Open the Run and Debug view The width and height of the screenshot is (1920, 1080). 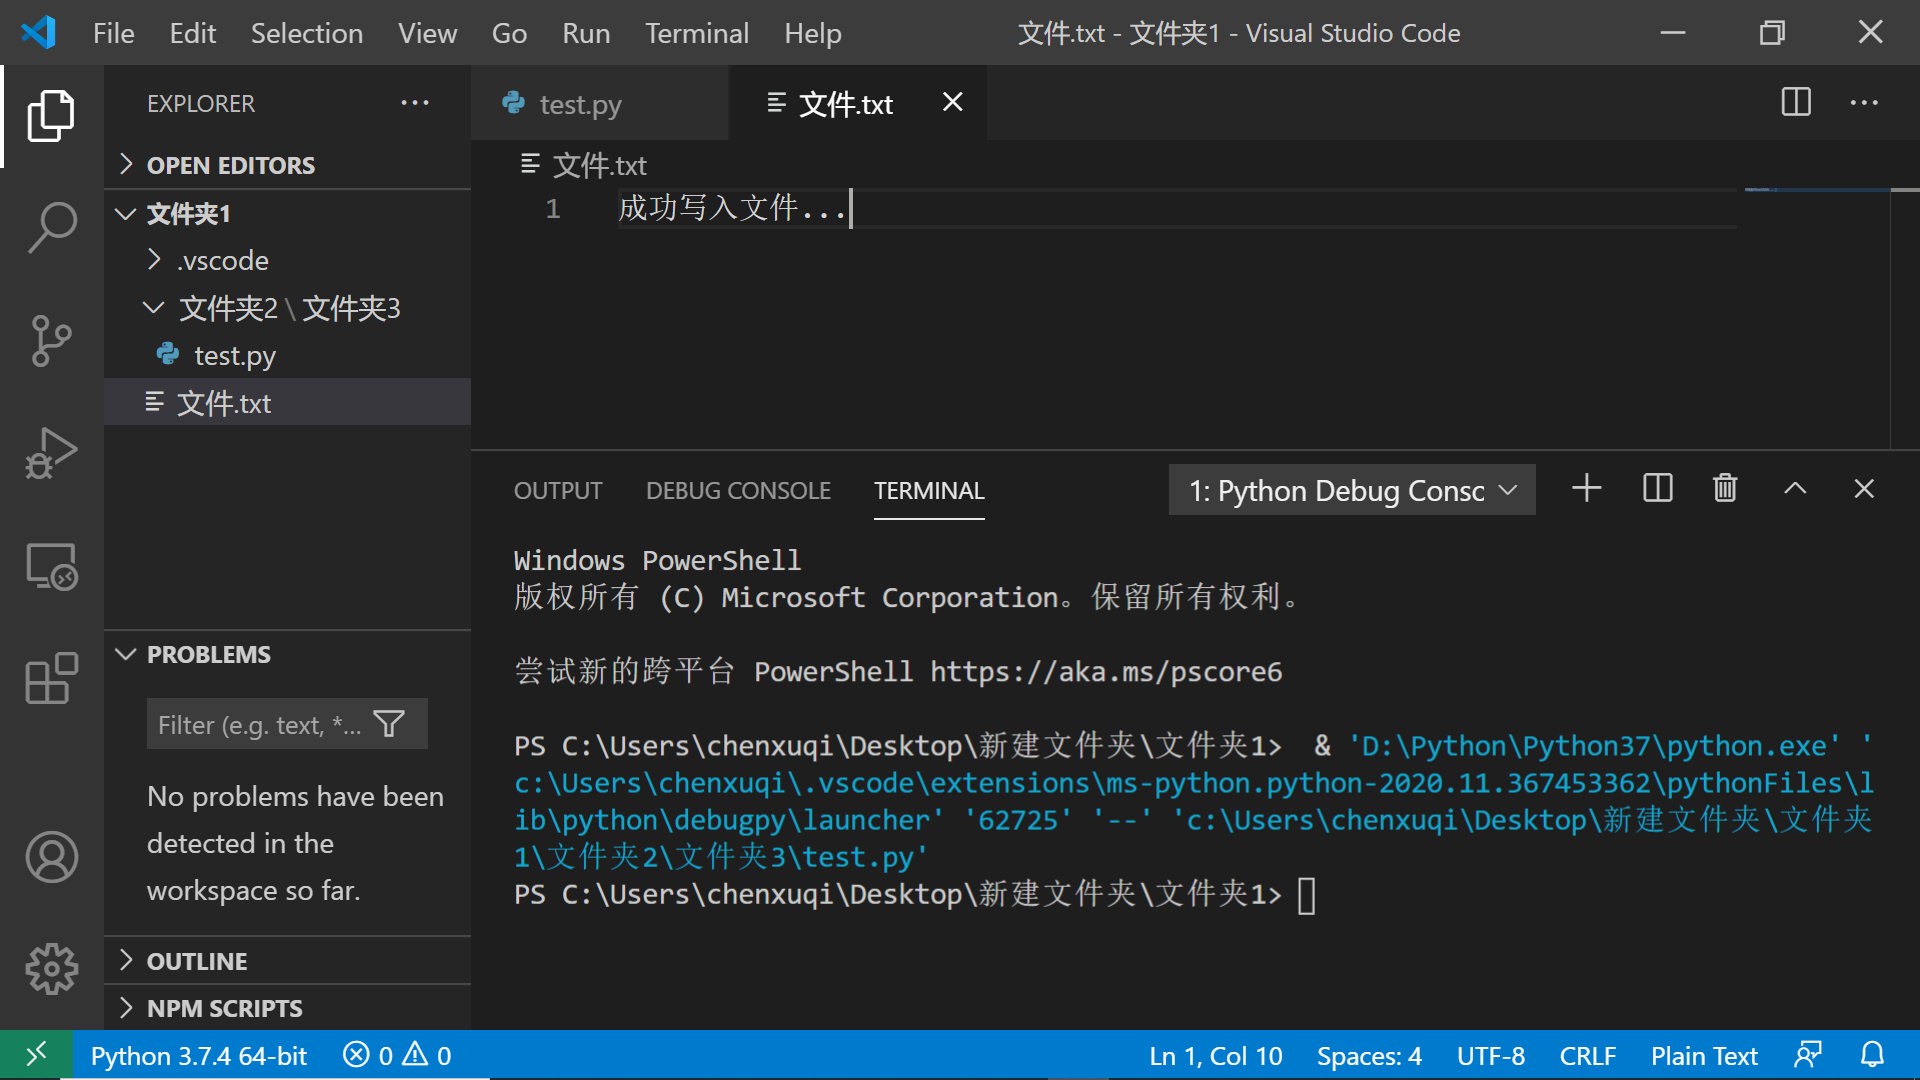[52, 454]
